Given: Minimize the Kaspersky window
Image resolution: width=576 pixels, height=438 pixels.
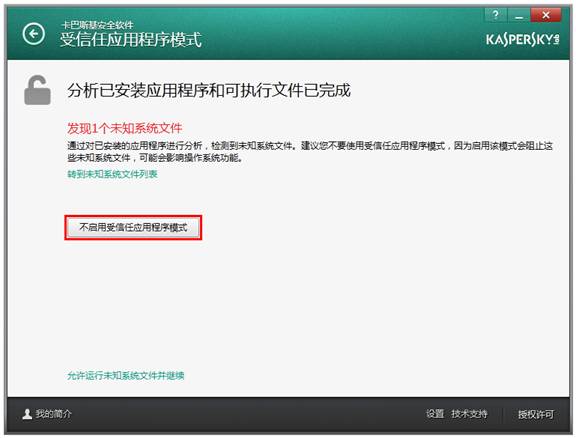Looking at the screenshot, I should click(x=519, y=15).
